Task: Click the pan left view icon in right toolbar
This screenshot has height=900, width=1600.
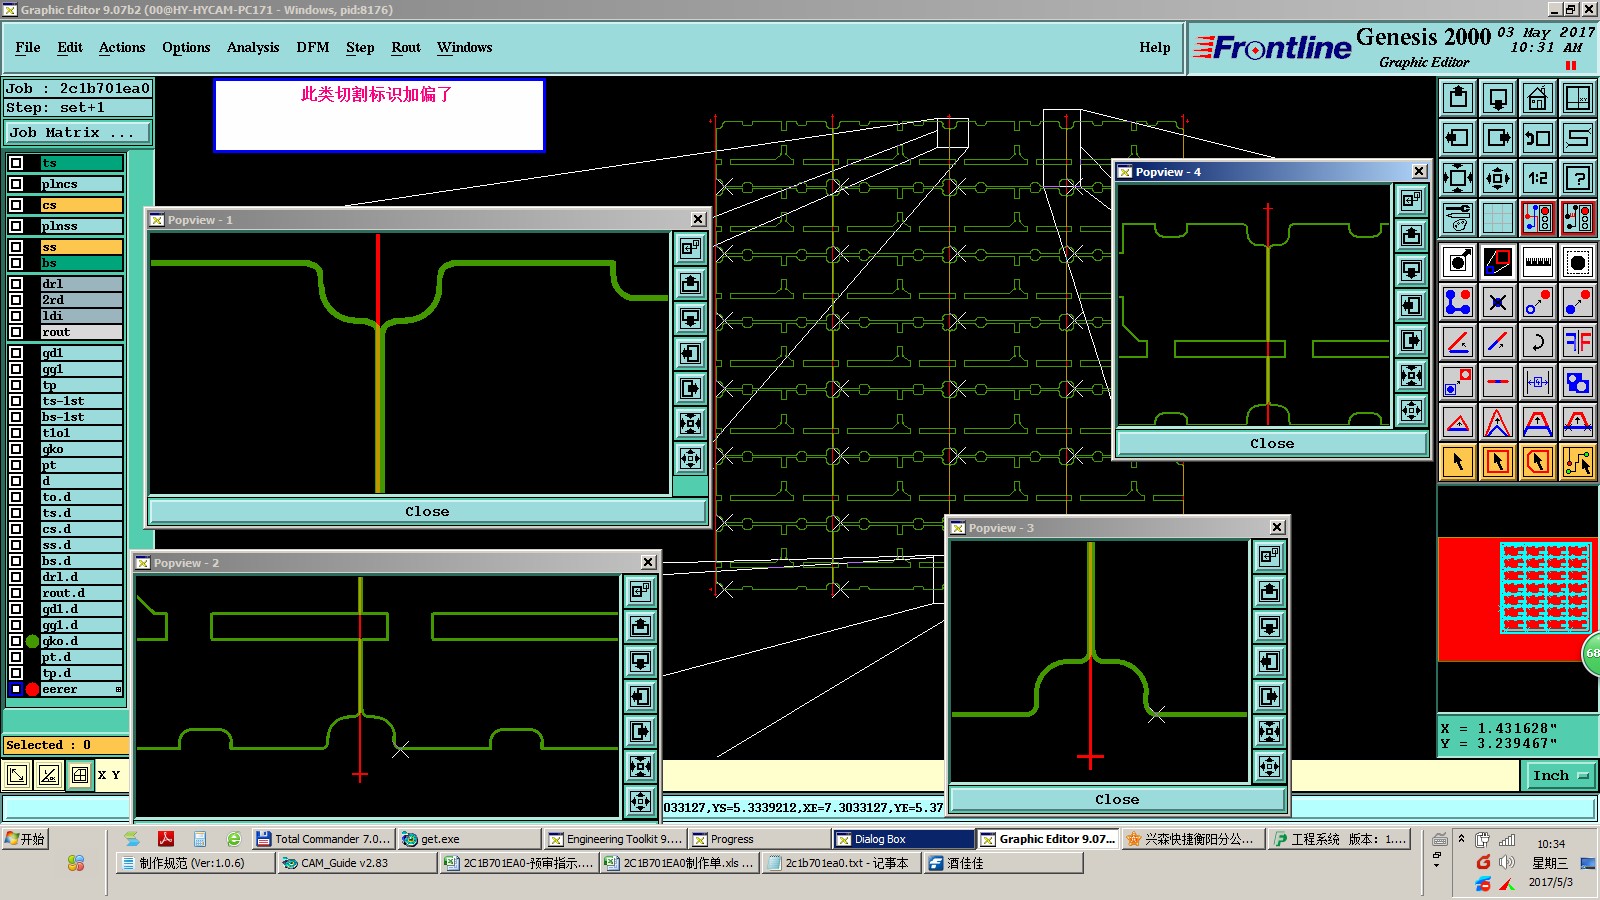Action: point(1458,138)
